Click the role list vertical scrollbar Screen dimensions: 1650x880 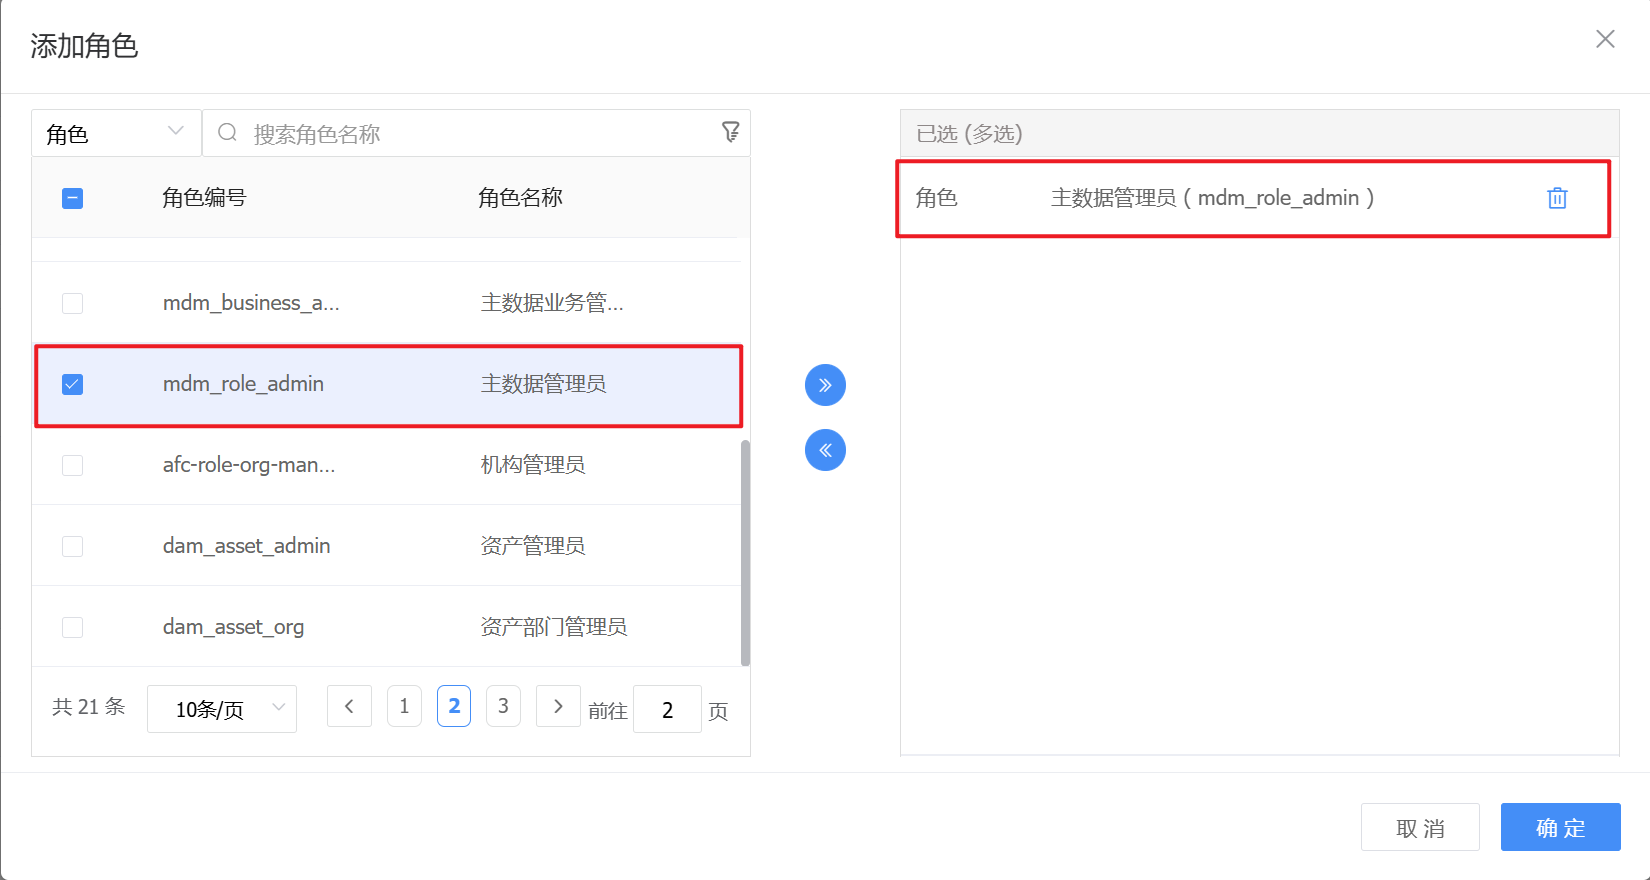pos(745,552)
